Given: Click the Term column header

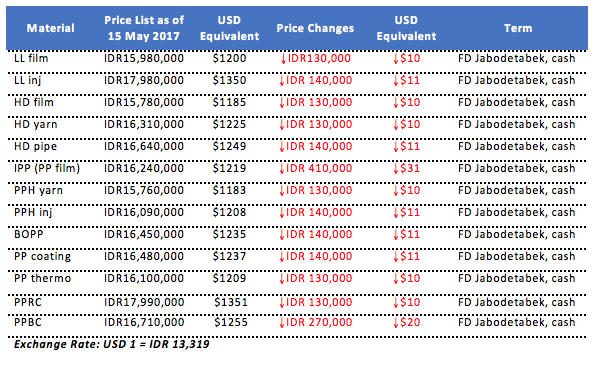Looking at the screenshot, I should (518, 28).
